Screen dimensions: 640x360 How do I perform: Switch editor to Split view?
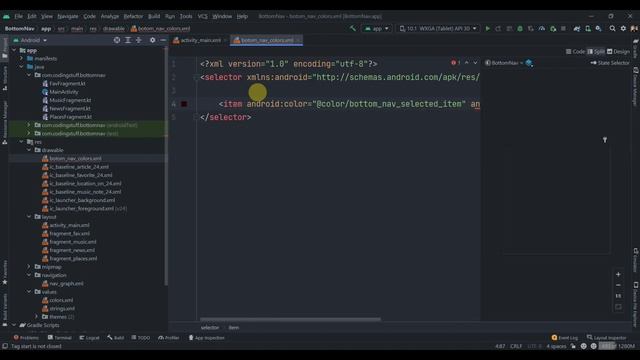596,51
